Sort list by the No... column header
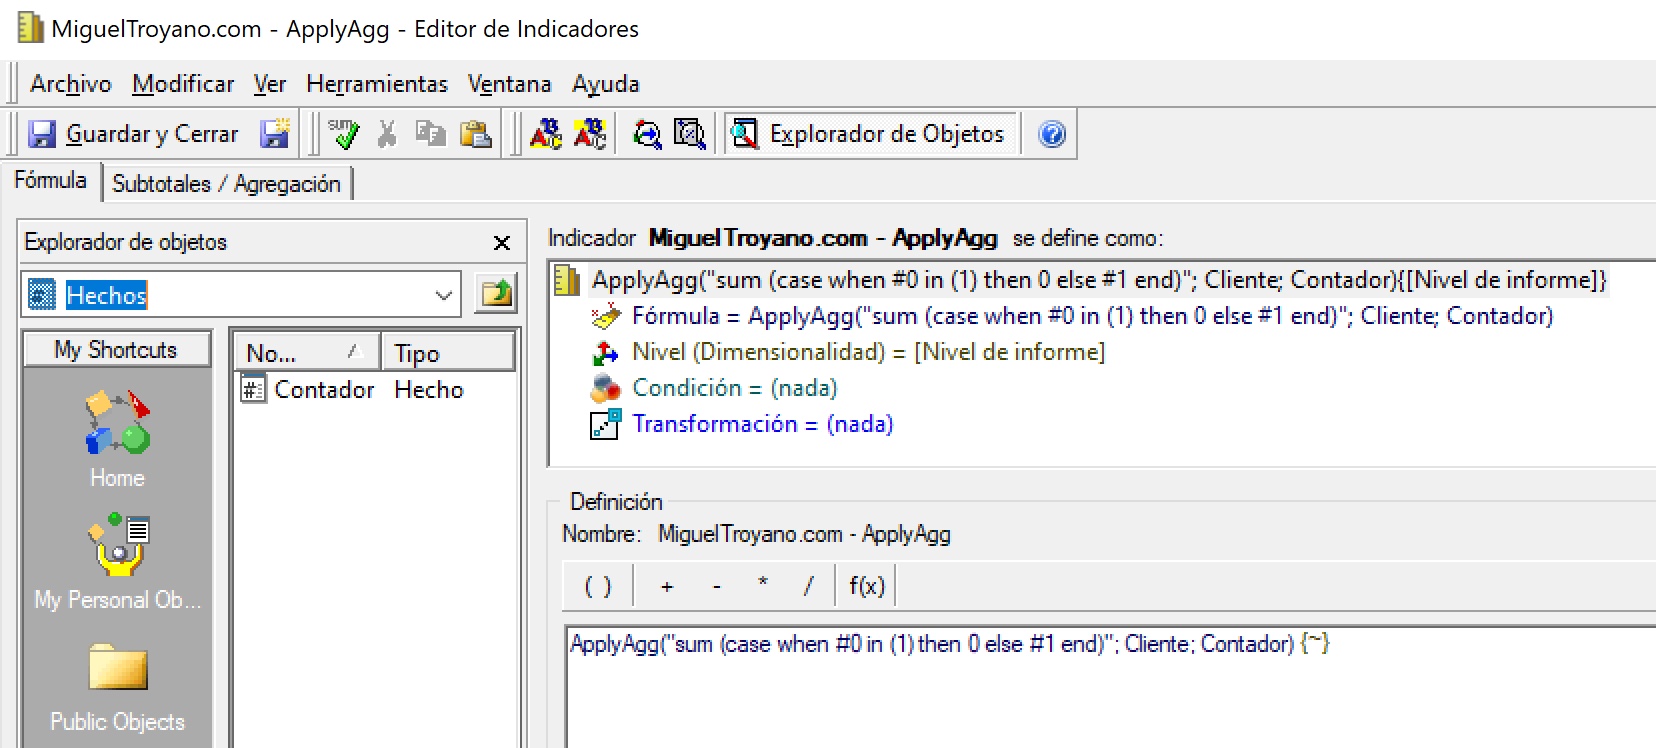 click(306, 353)
